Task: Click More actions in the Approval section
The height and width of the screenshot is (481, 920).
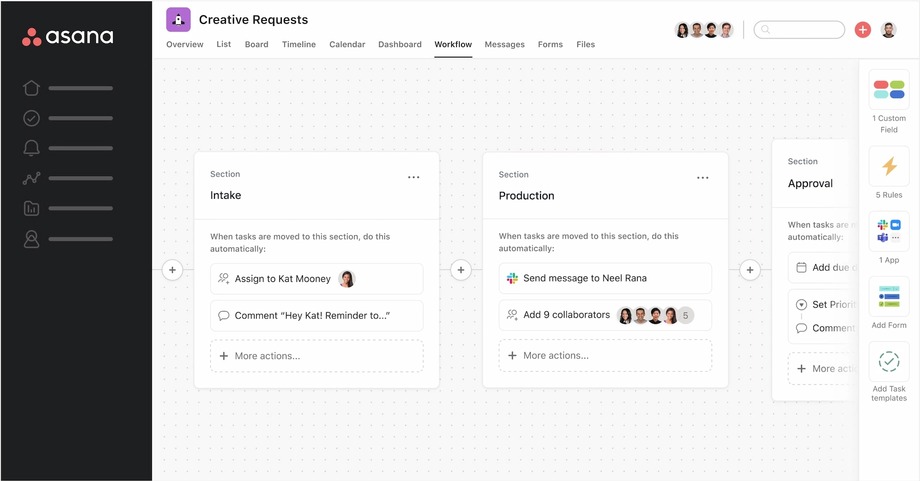Action: [x=823, y=368]
